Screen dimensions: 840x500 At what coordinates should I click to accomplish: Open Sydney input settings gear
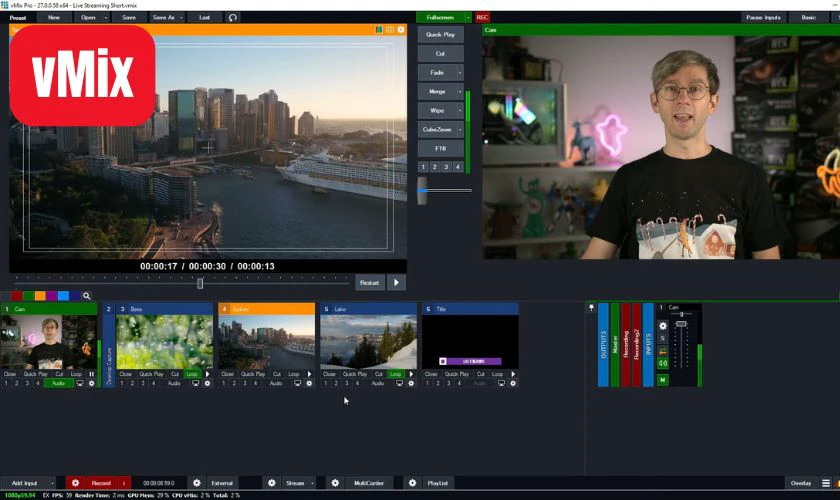point(309,383)
